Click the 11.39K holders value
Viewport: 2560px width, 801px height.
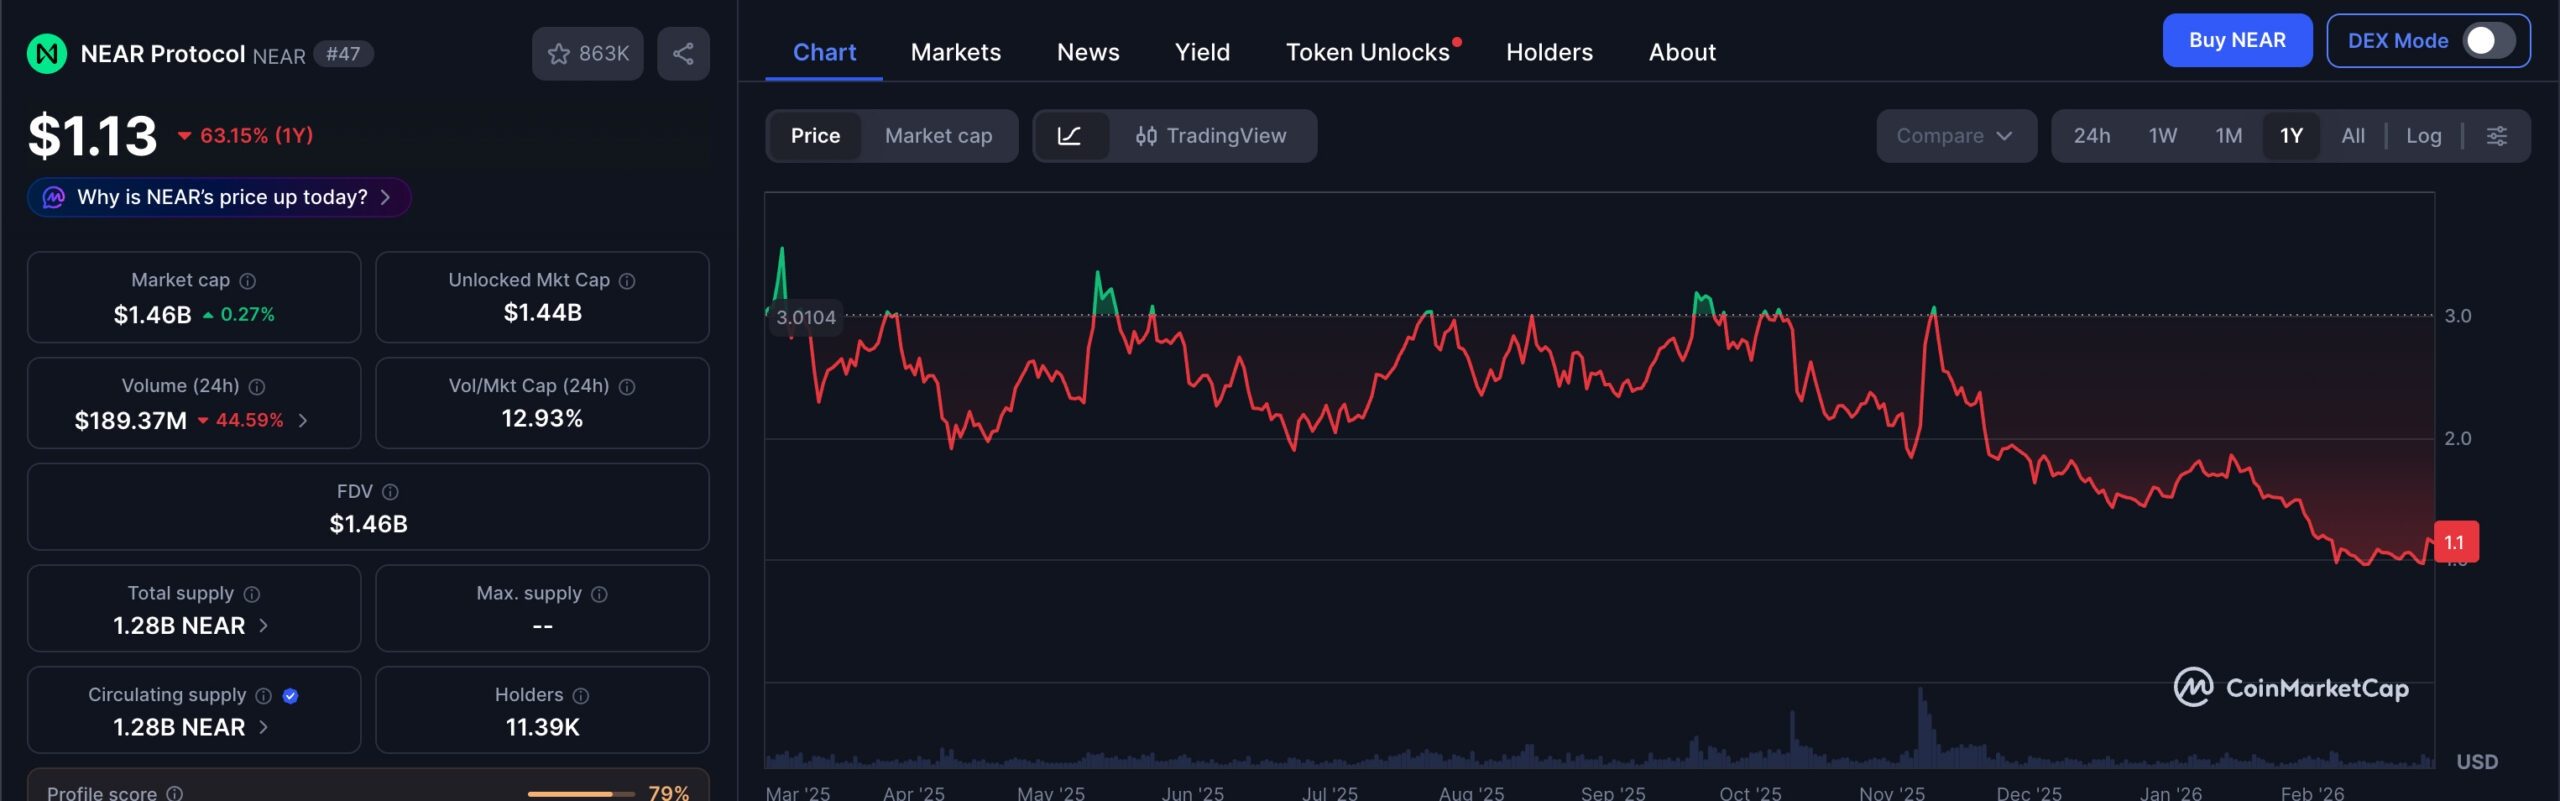tap(542, 728)
